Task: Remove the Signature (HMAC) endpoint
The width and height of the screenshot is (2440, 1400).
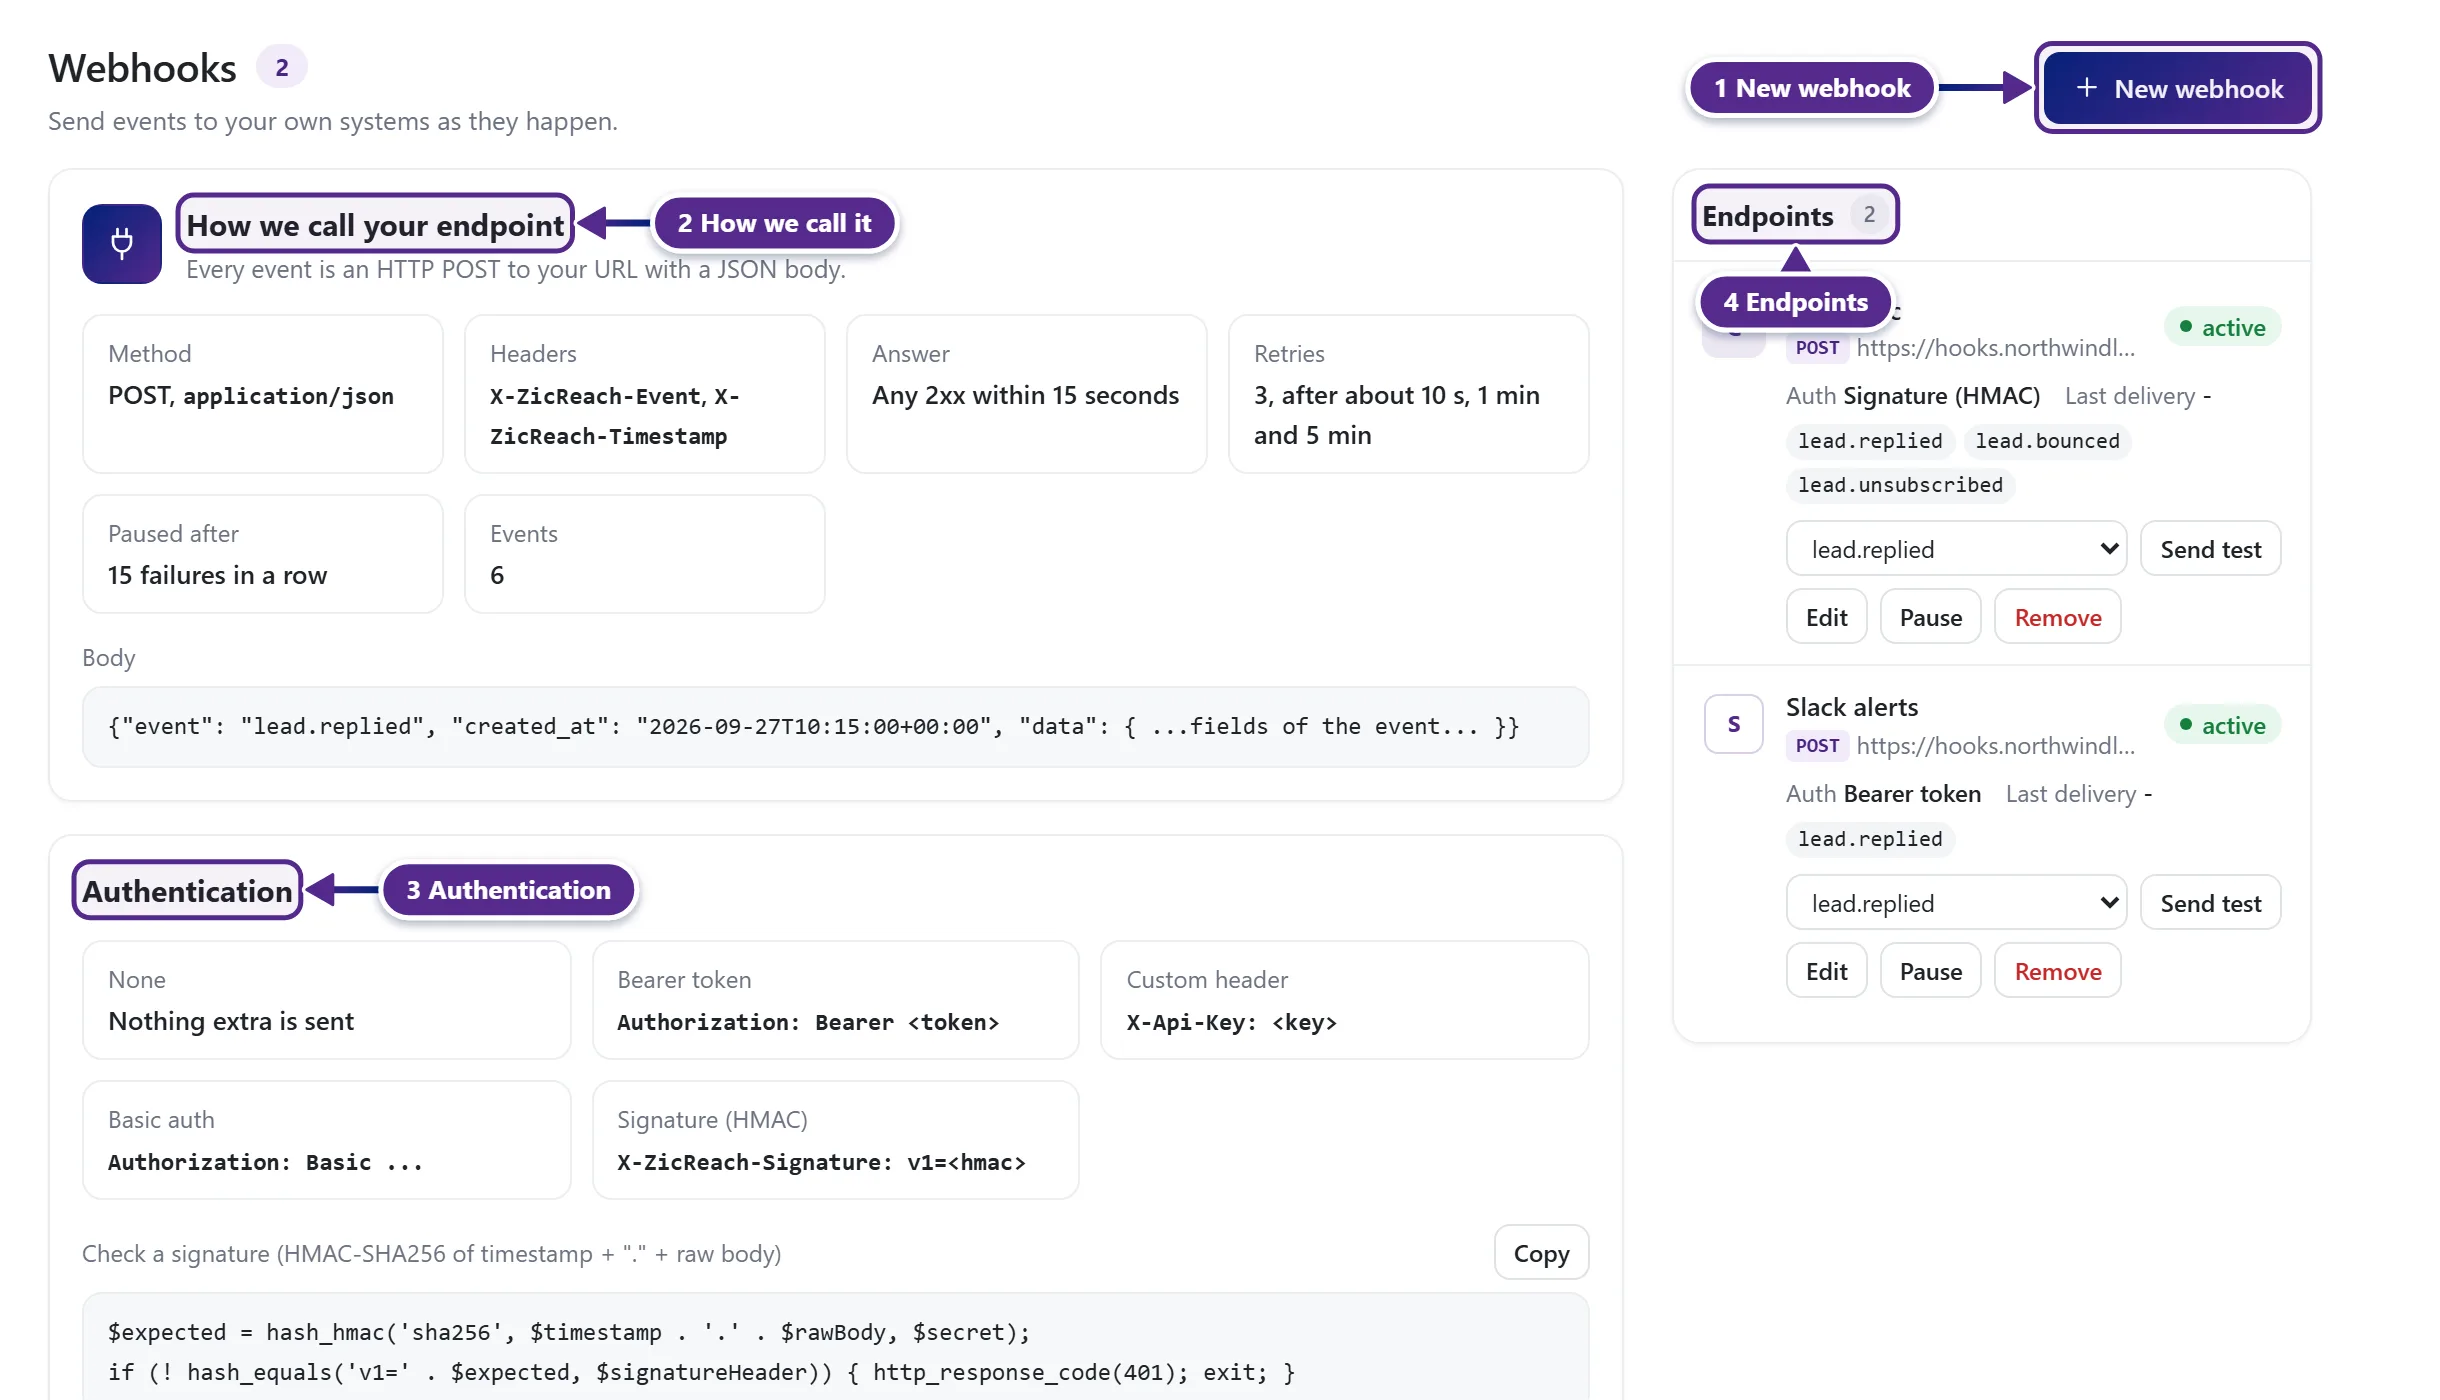Action: pos(2057,617)
